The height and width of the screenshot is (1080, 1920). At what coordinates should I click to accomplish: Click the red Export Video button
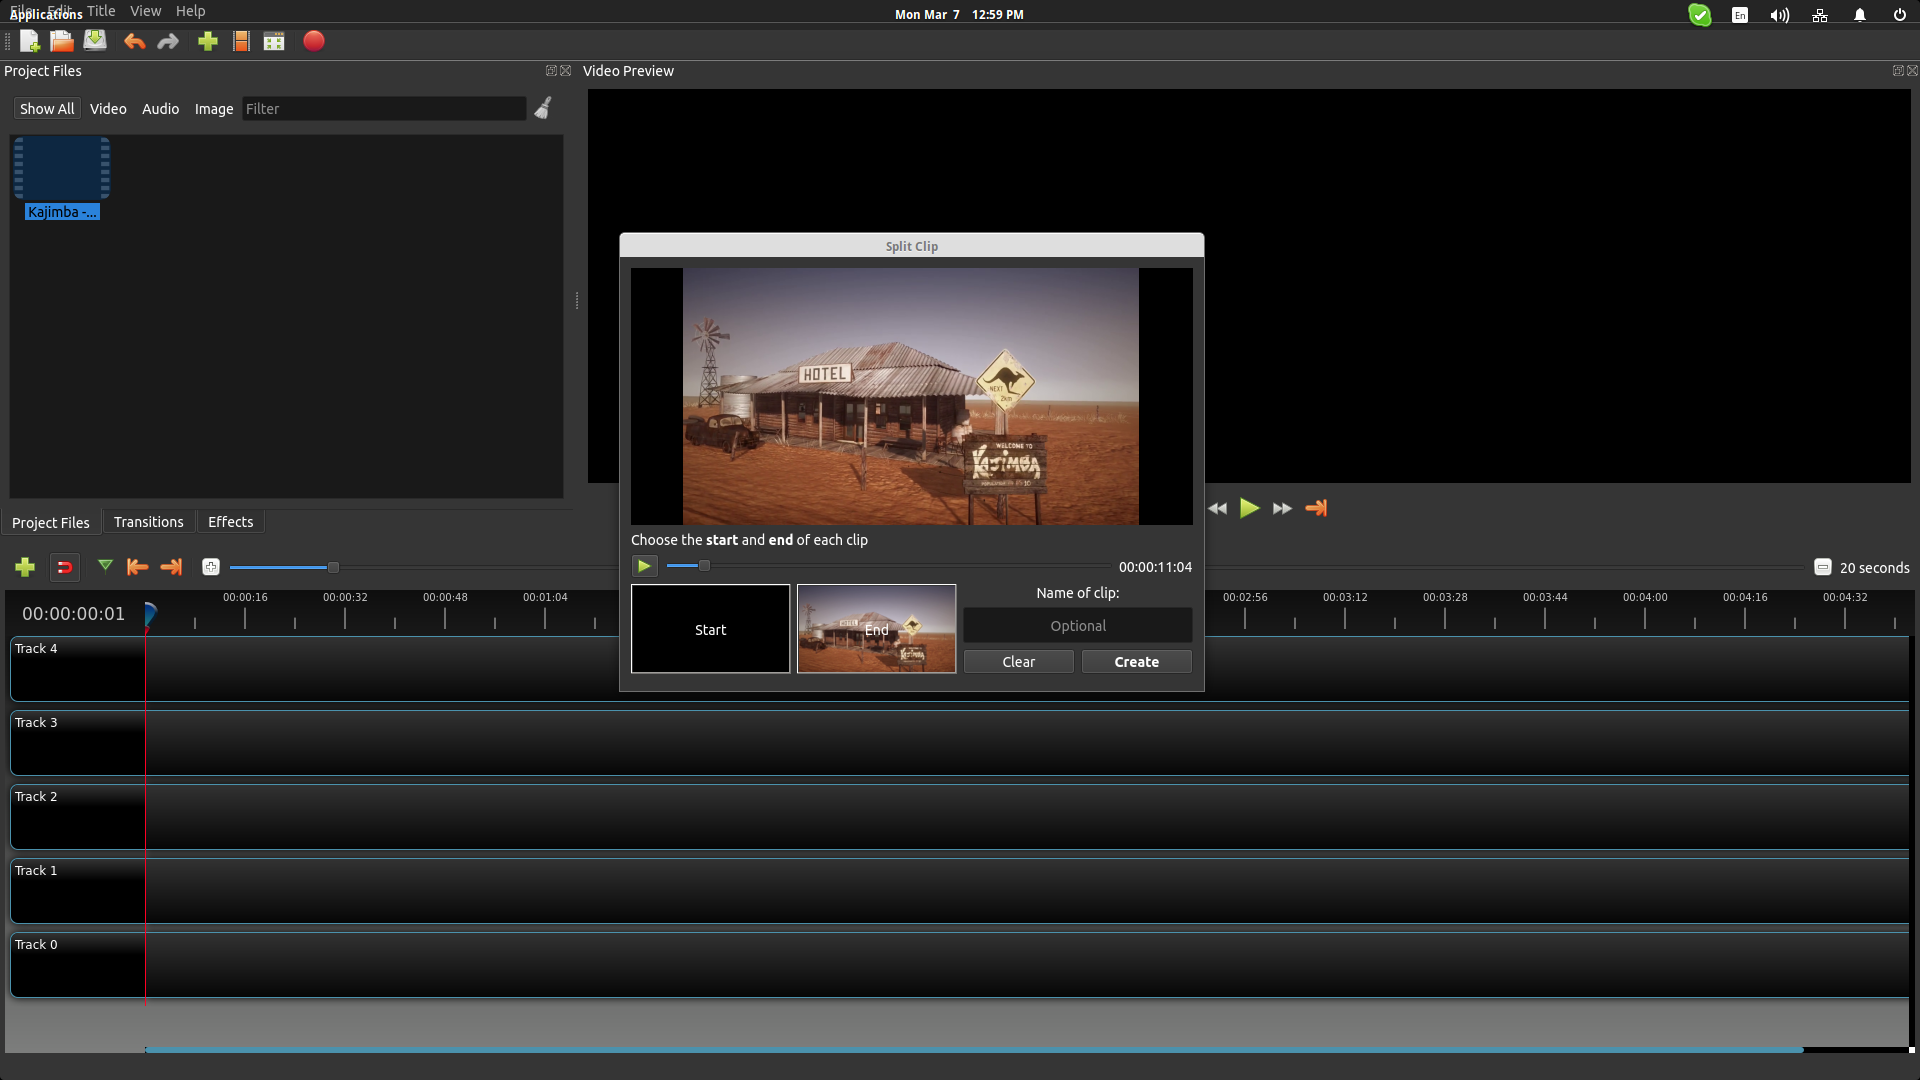coord(314,41)
